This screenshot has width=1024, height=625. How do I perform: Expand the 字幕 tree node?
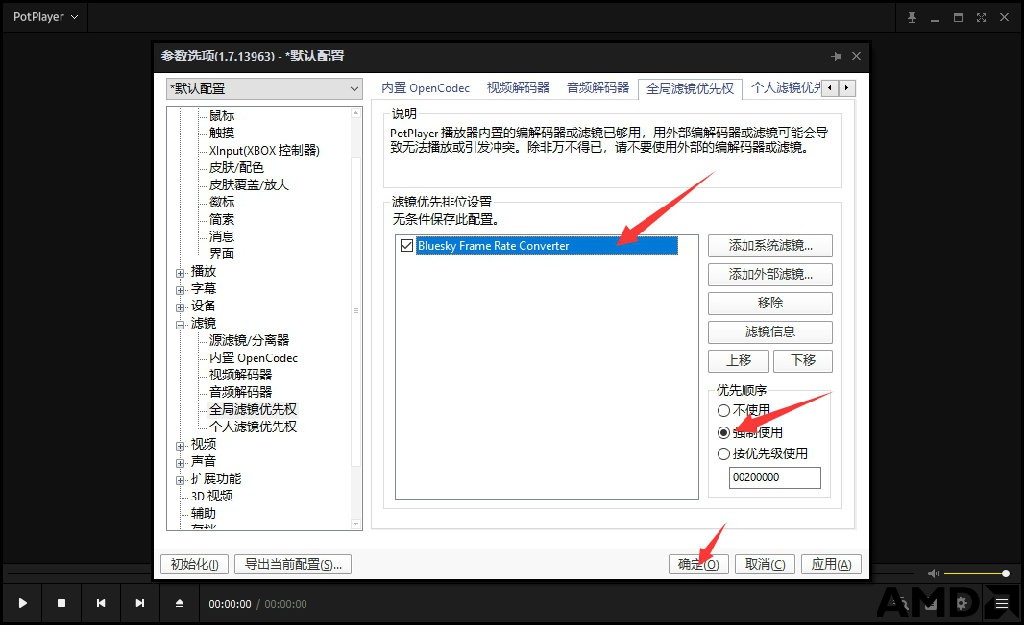click(180, 290)
